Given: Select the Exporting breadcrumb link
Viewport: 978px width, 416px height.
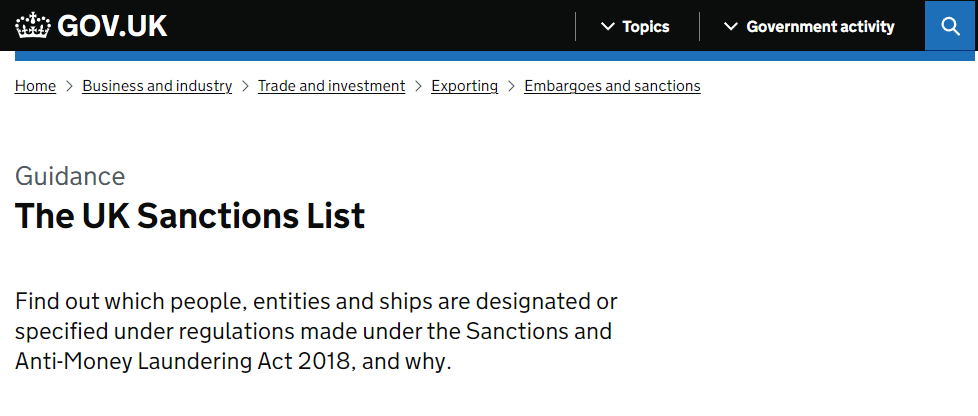Looking at the screenshot, I should point(464,86).
